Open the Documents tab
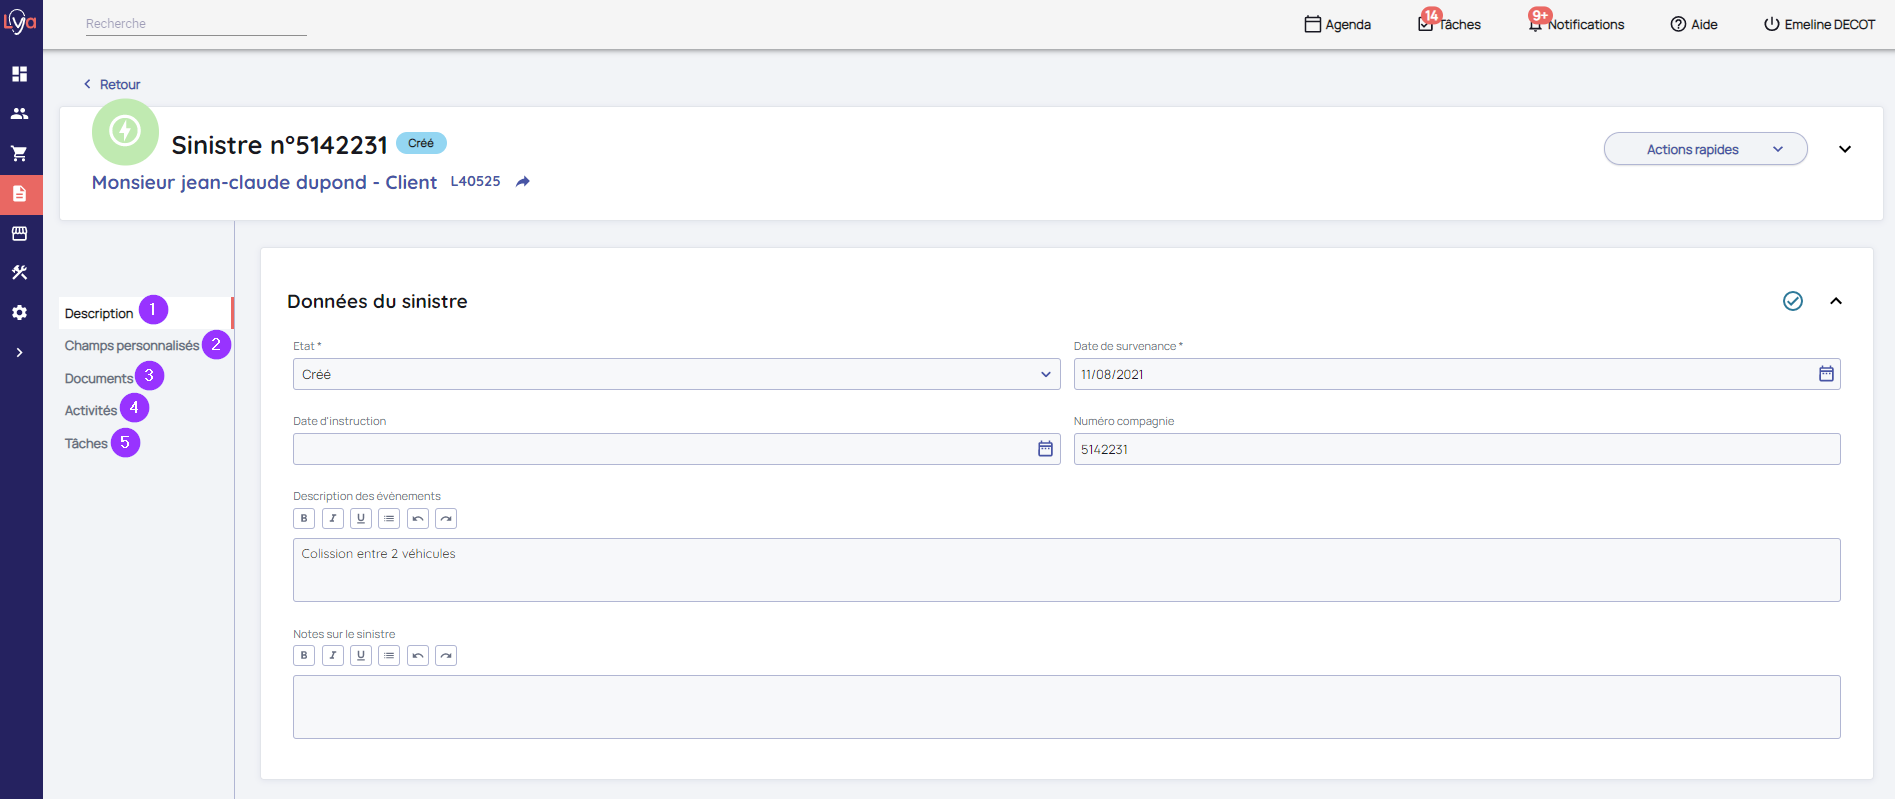This screenshot has height=799, width=1895. tap(98, 378)
